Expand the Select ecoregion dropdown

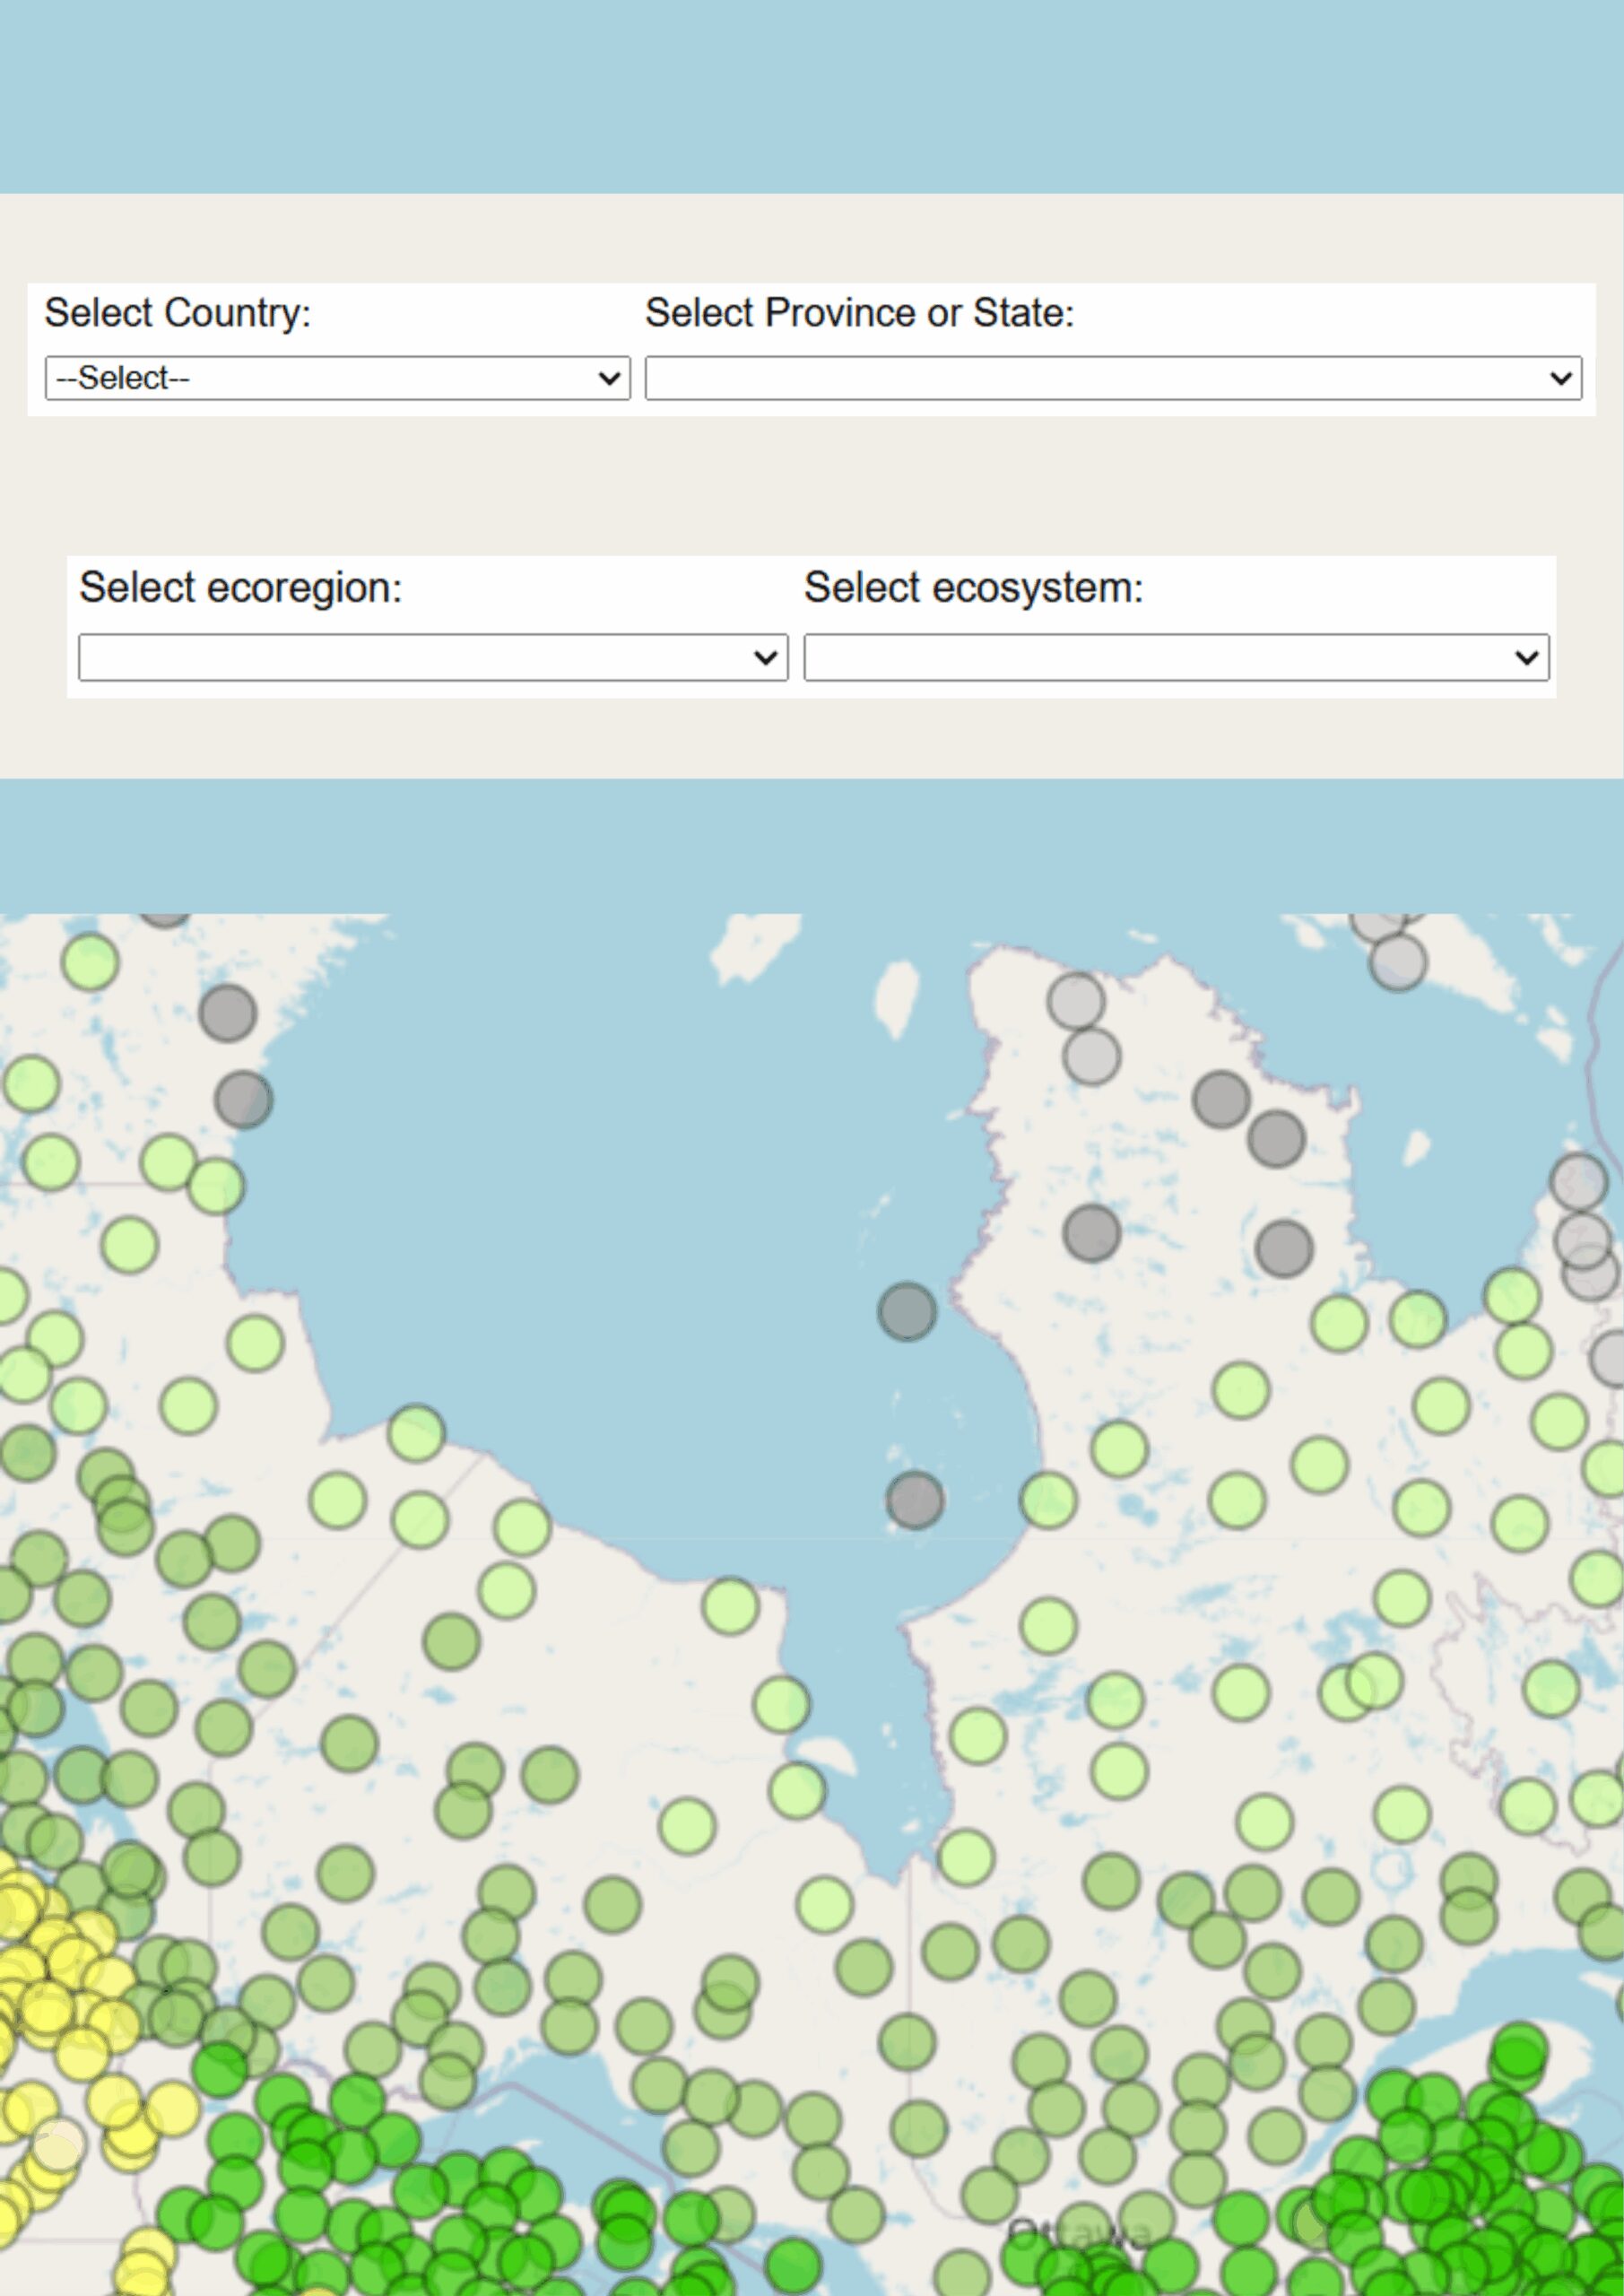433,657
